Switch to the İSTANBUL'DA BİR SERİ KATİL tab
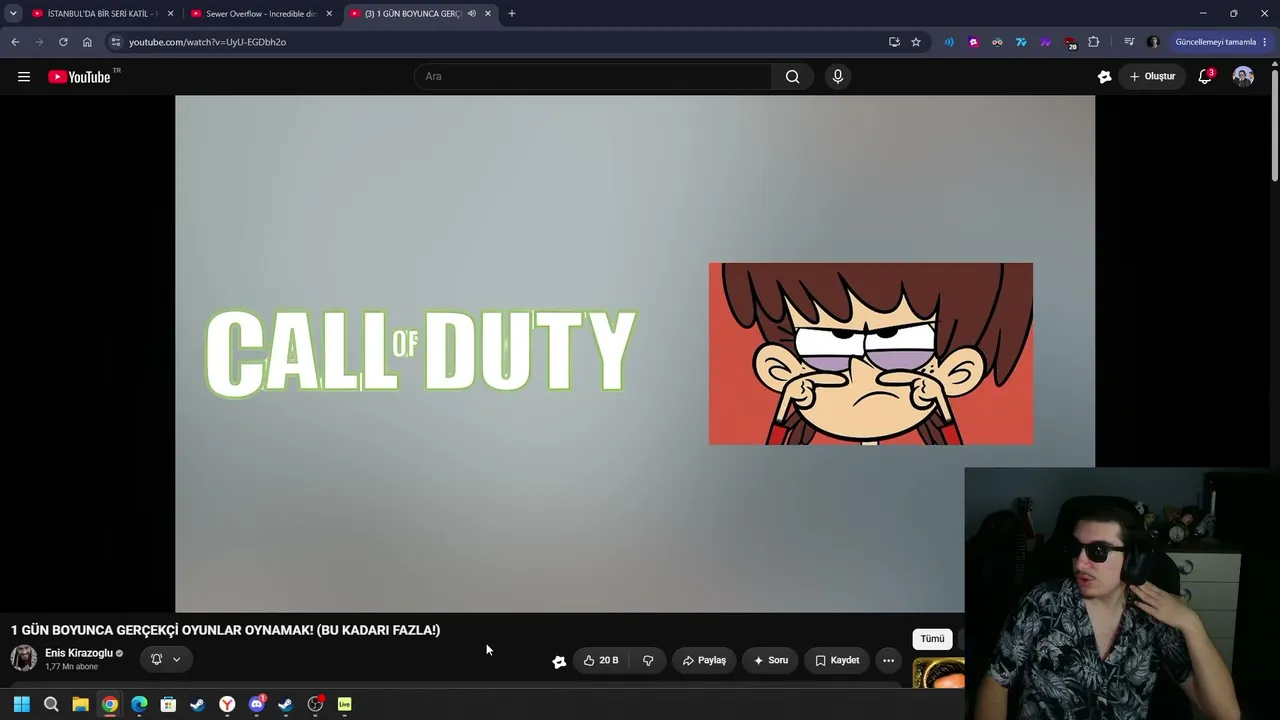The width and height of the screenshot is (1280, 720). click(x=103, y=13)
